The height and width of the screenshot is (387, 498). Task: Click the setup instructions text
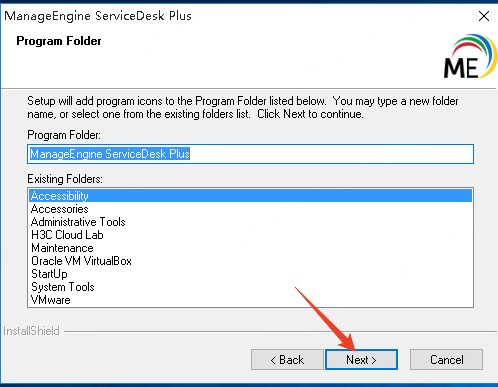click(x=243, y=107)
